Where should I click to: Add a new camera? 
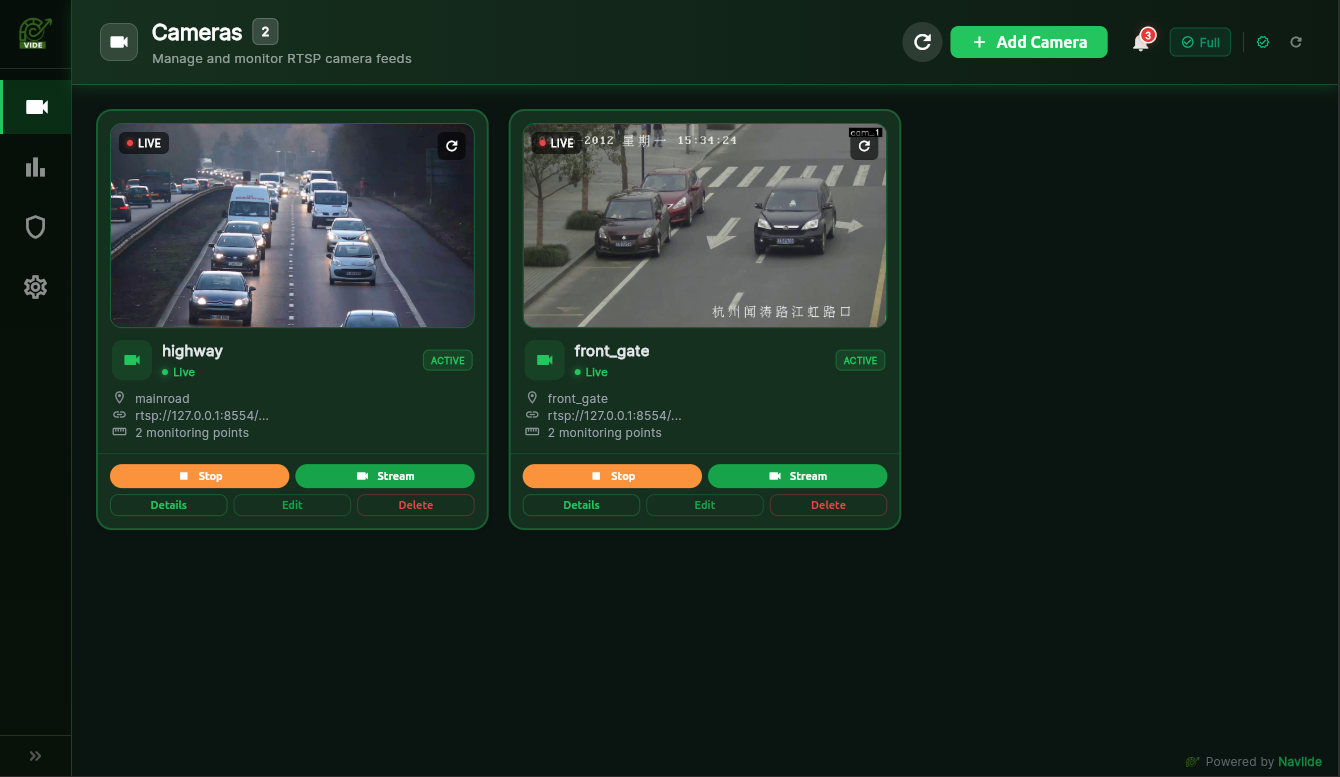click(1028, 42)
